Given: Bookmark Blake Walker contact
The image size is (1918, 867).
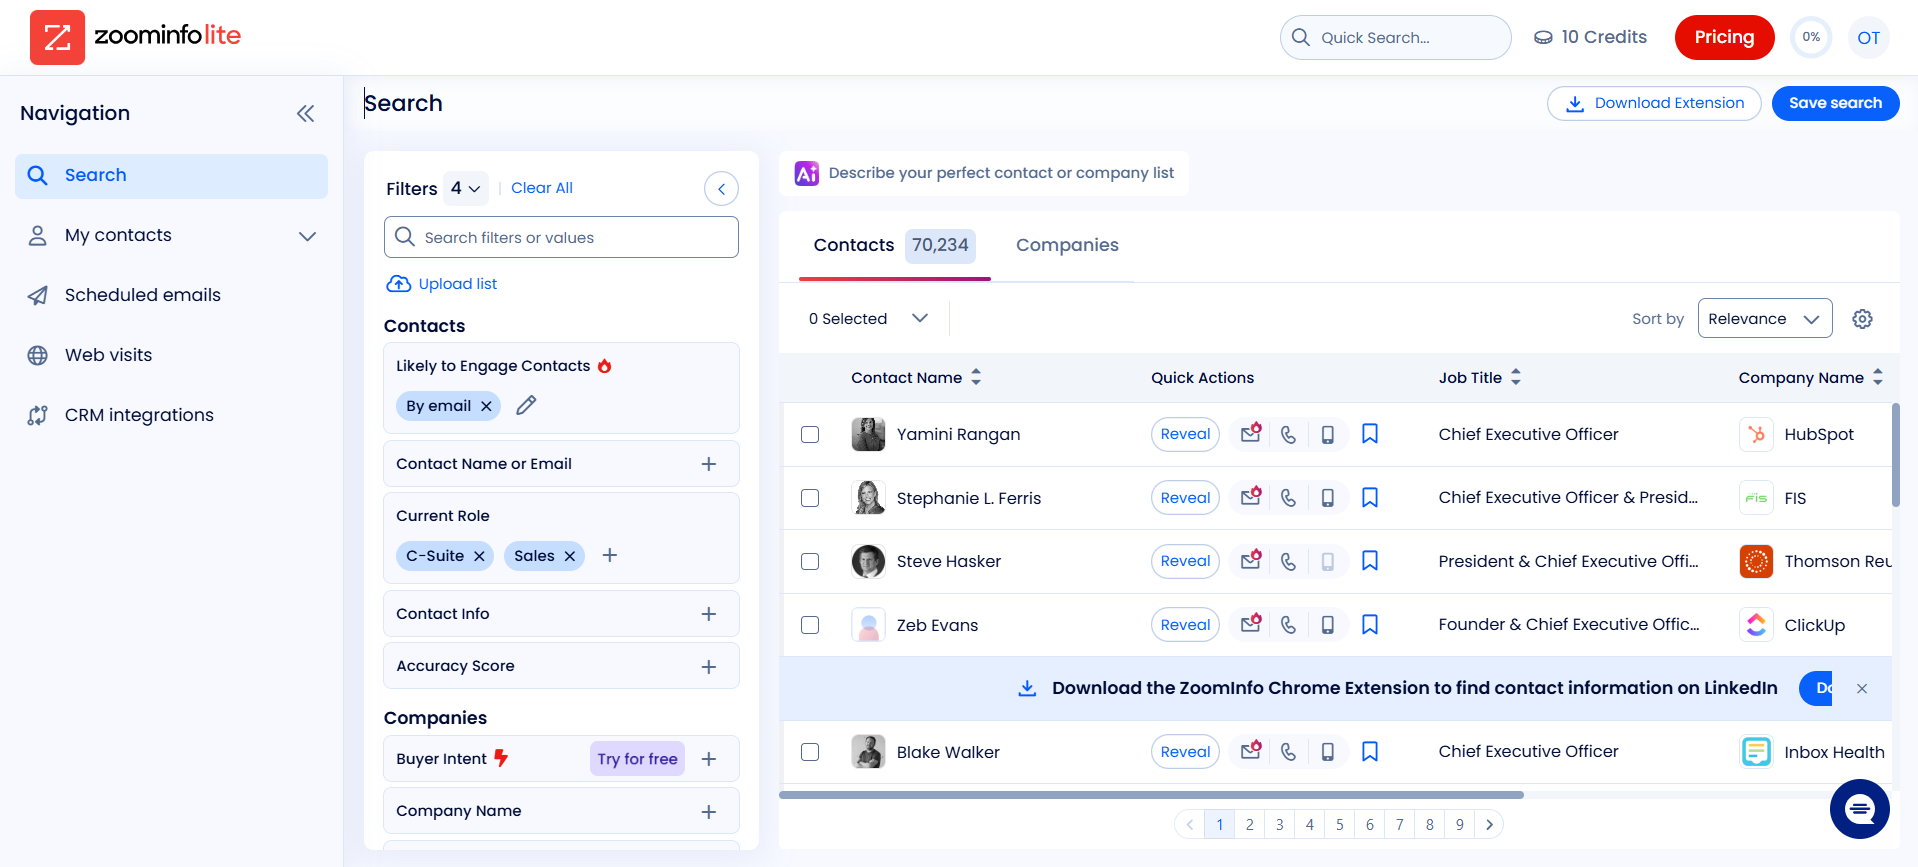Looking at the screenshot, I should pyautogui.click(x=1370, y=751).
